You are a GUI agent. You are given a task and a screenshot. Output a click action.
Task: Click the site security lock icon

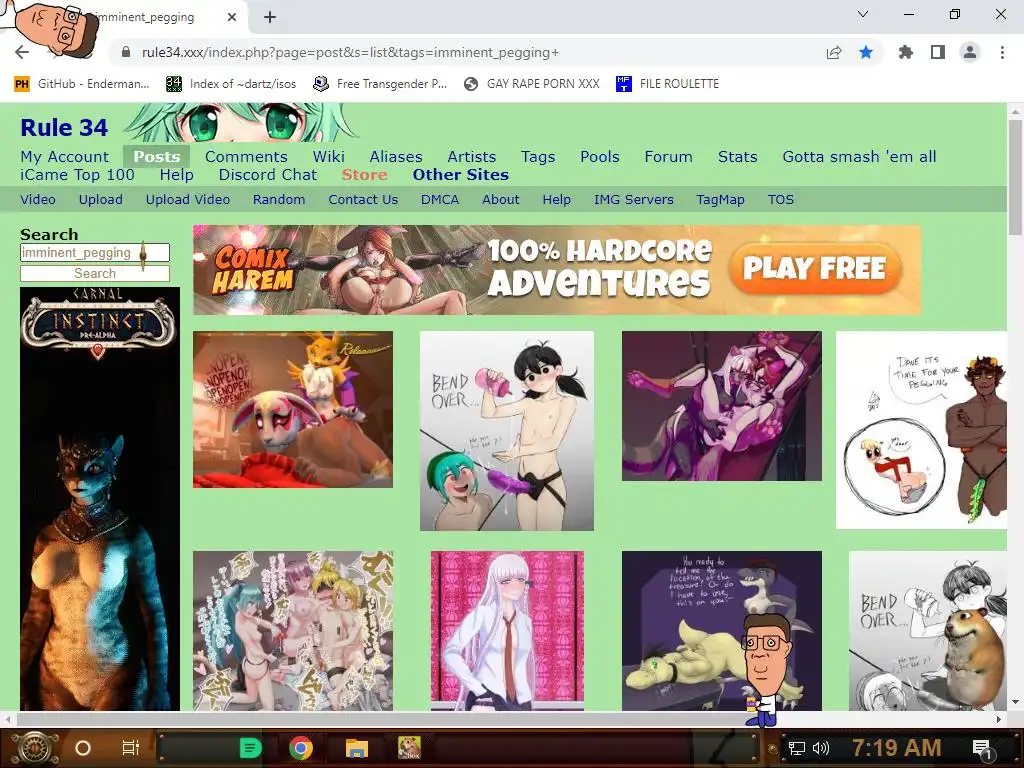126,52
